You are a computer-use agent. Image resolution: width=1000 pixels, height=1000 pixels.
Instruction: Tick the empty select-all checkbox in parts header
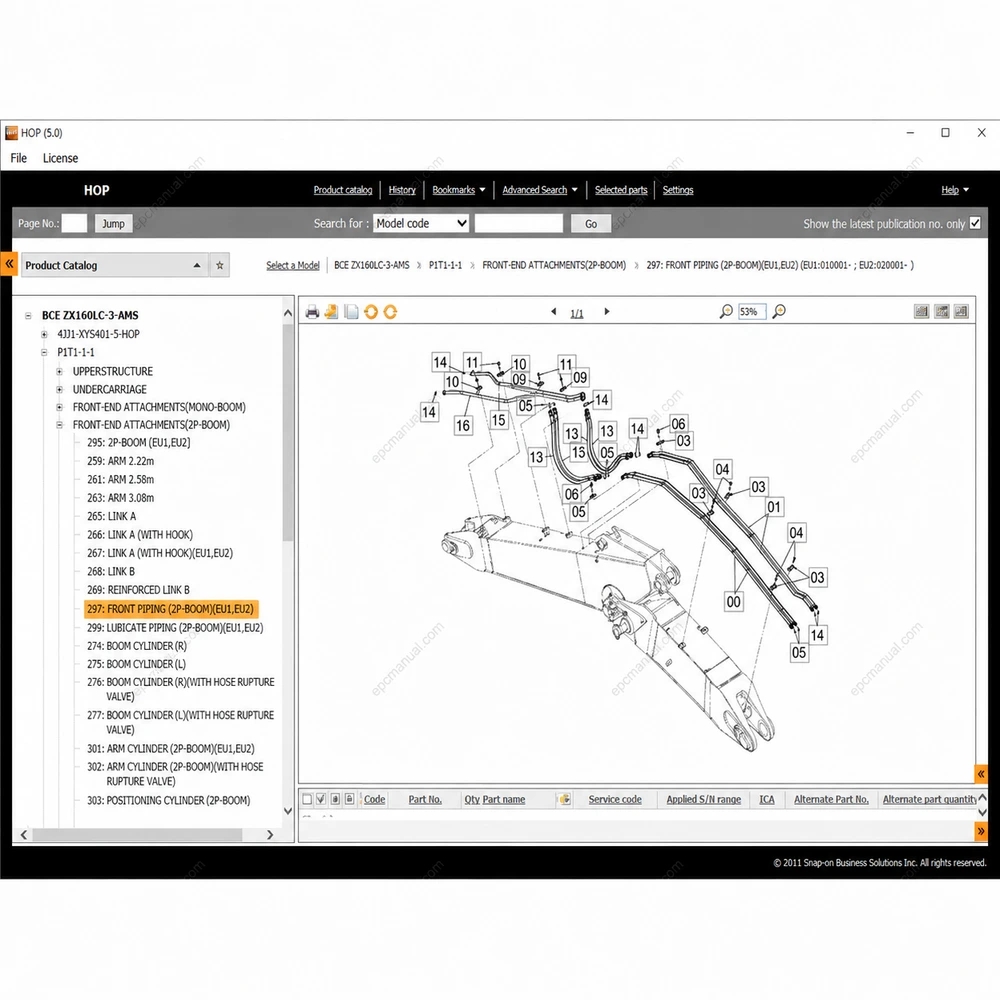[x=307, y=799]
